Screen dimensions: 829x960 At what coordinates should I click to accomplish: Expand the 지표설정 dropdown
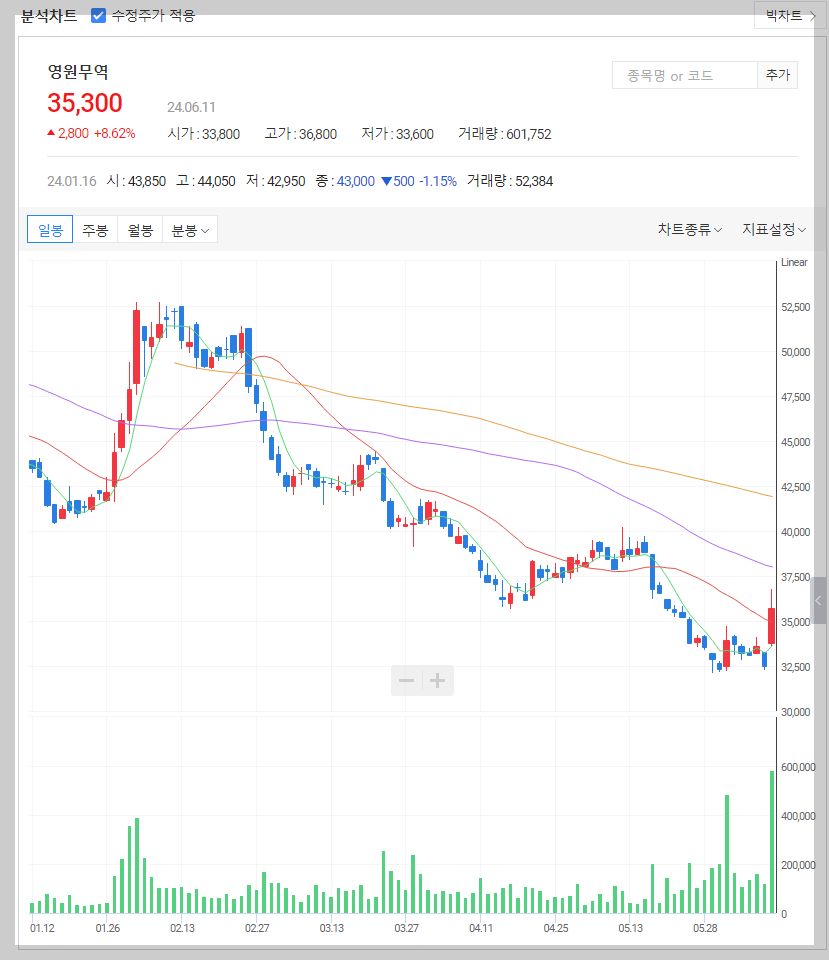pos(774,230)
